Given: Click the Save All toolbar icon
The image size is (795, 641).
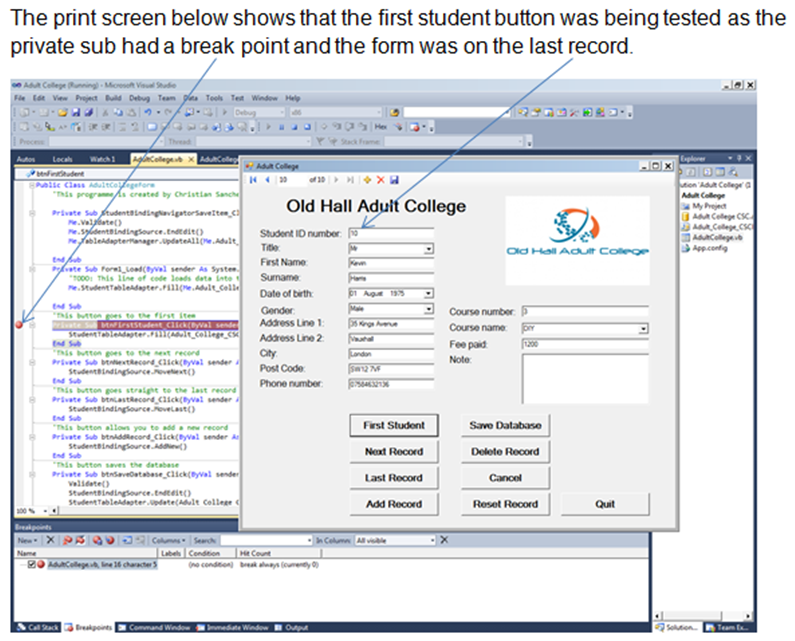Looking at the screenshot, I should click(88, 112).
